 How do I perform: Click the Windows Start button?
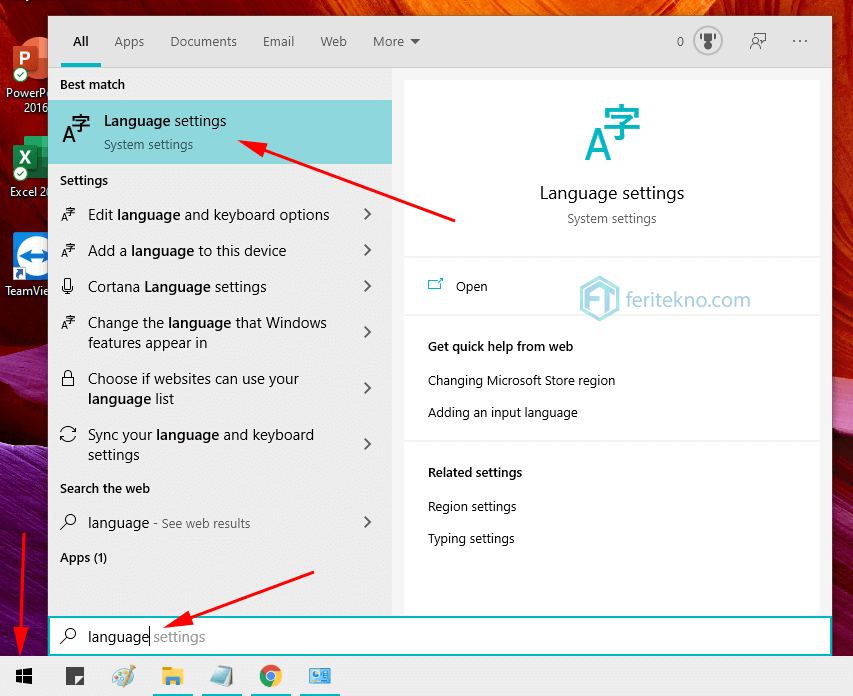[x=24, y=676]
